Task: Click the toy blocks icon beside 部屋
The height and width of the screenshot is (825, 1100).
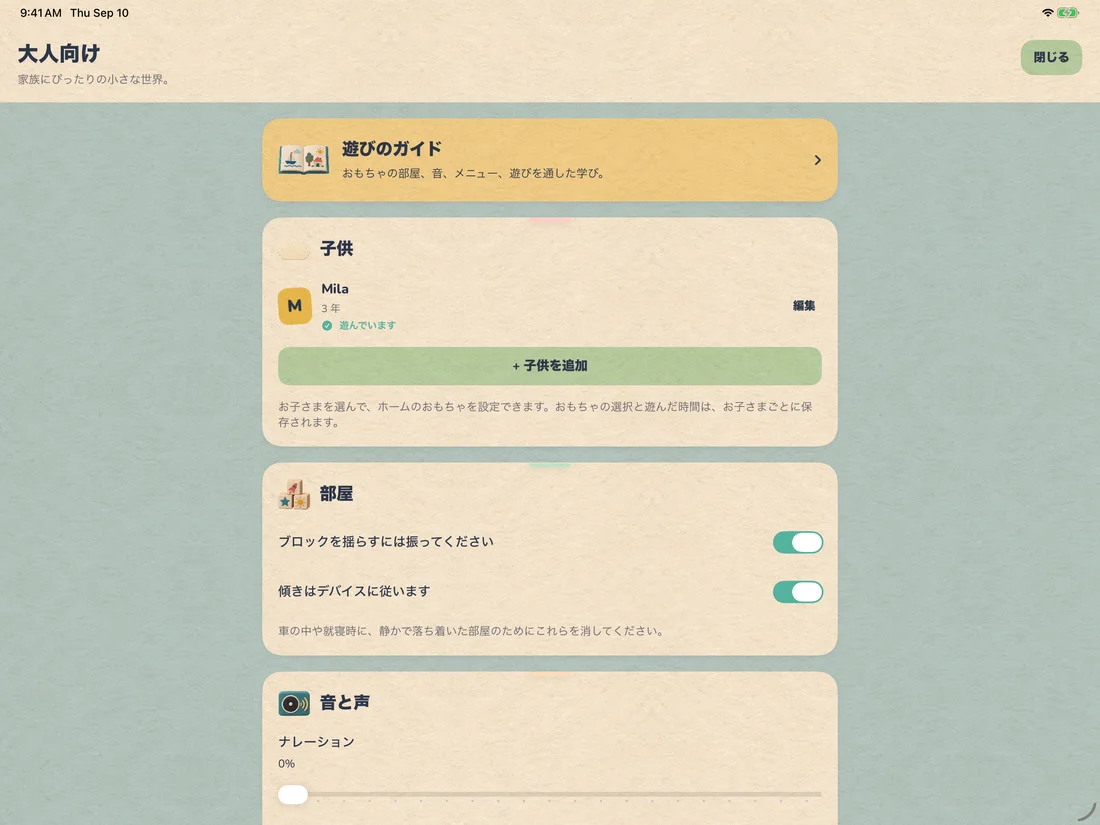Action: click(x=295, y=494)
